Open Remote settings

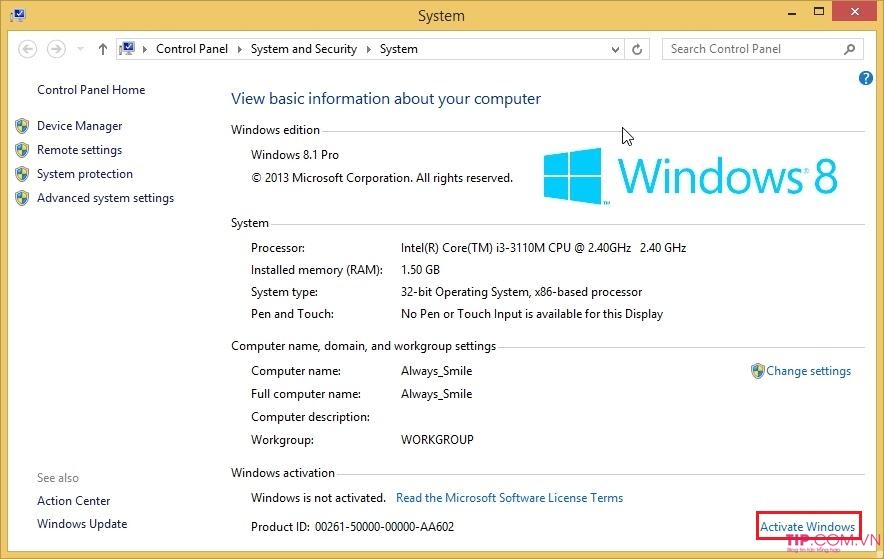pos(79,150)
